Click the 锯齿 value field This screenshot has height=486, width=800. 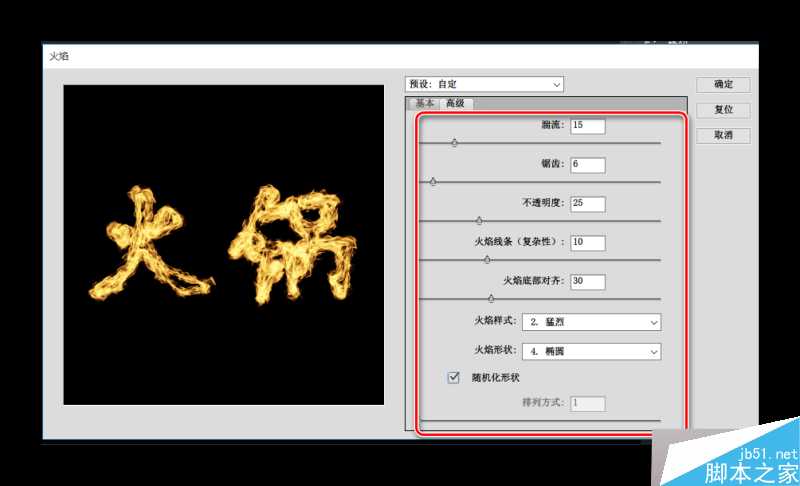coord(587,165)
